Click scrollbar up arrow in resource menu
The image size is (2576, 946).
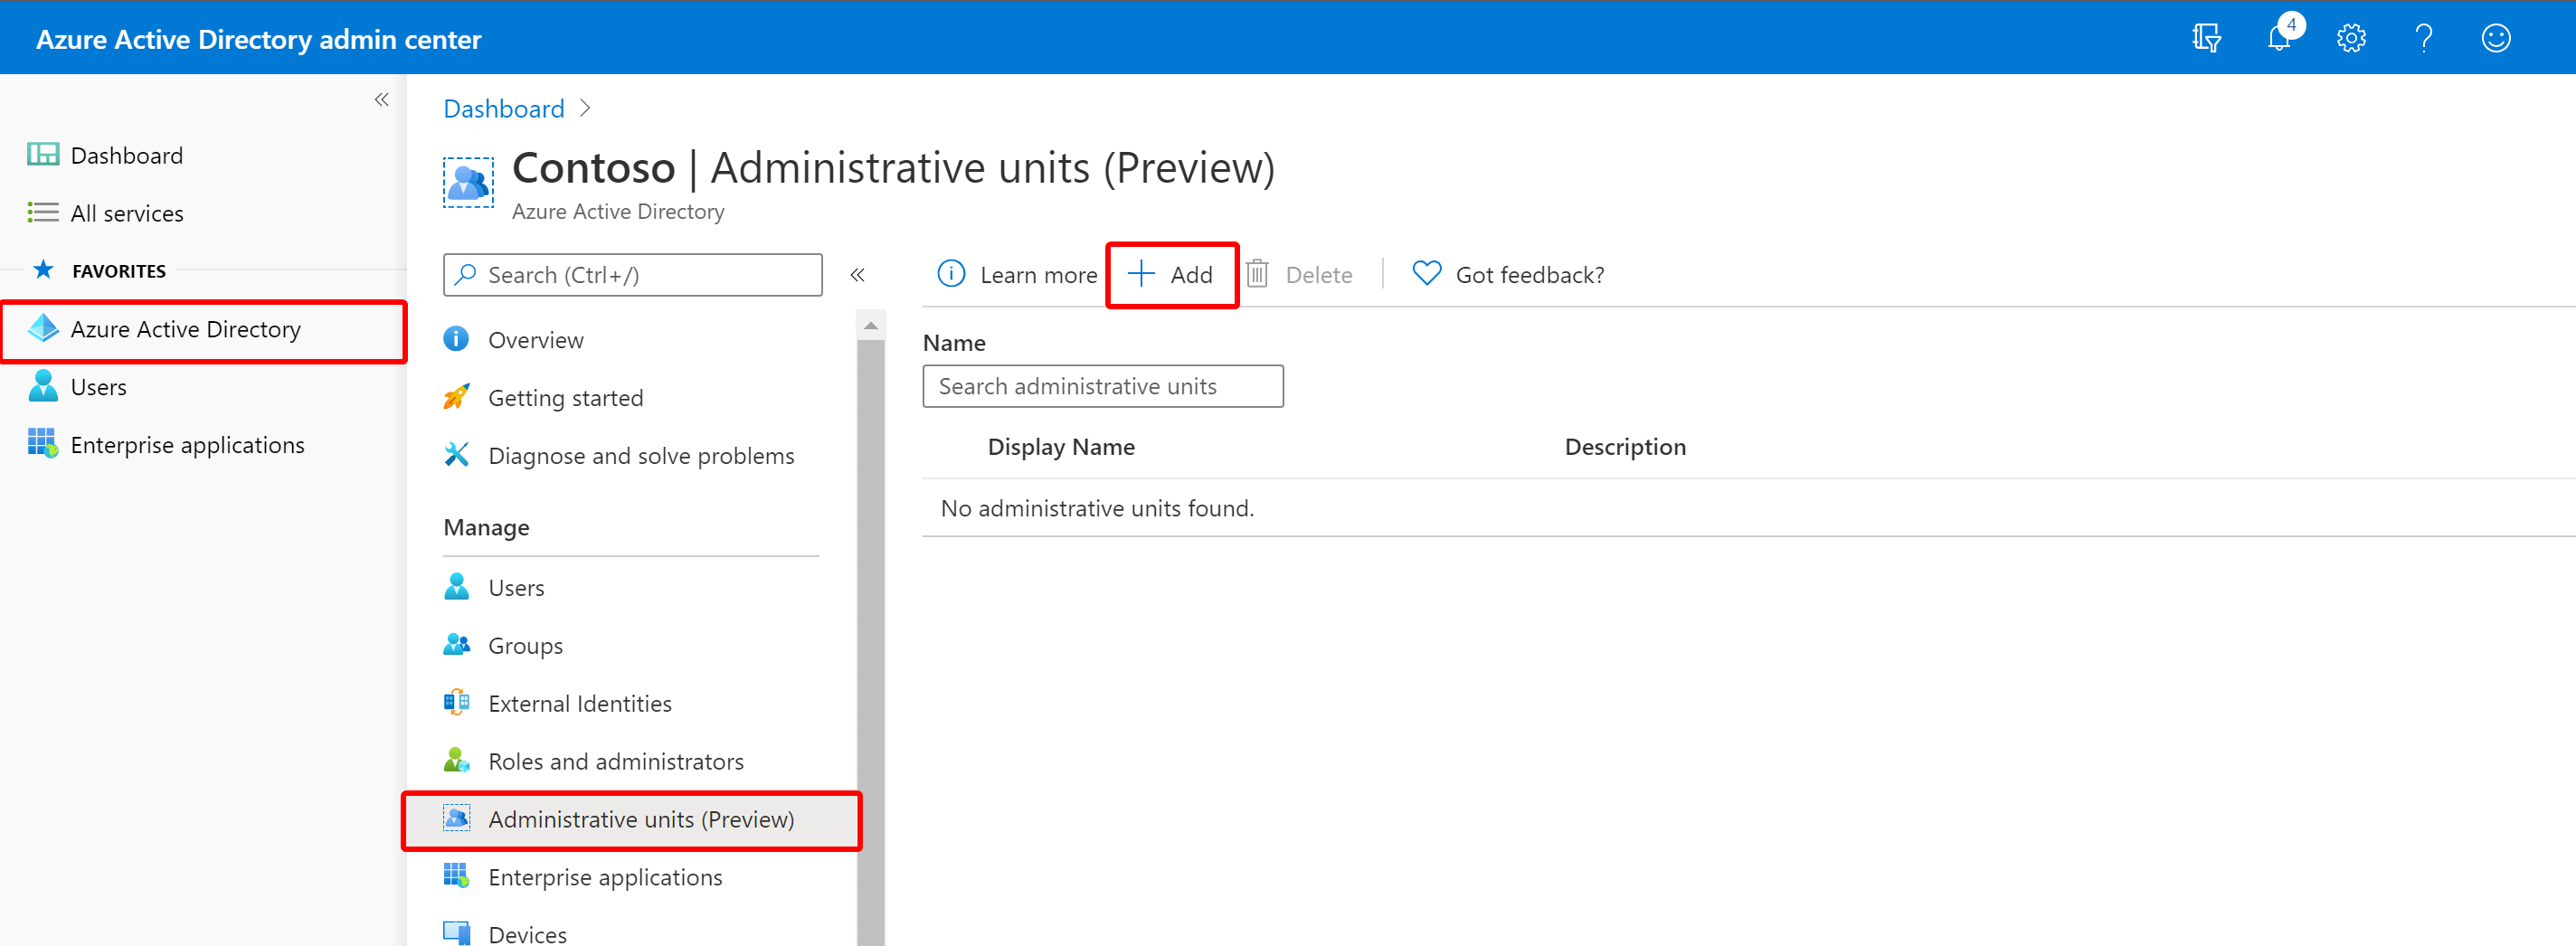pyautogui.click(x=871, y=326)
